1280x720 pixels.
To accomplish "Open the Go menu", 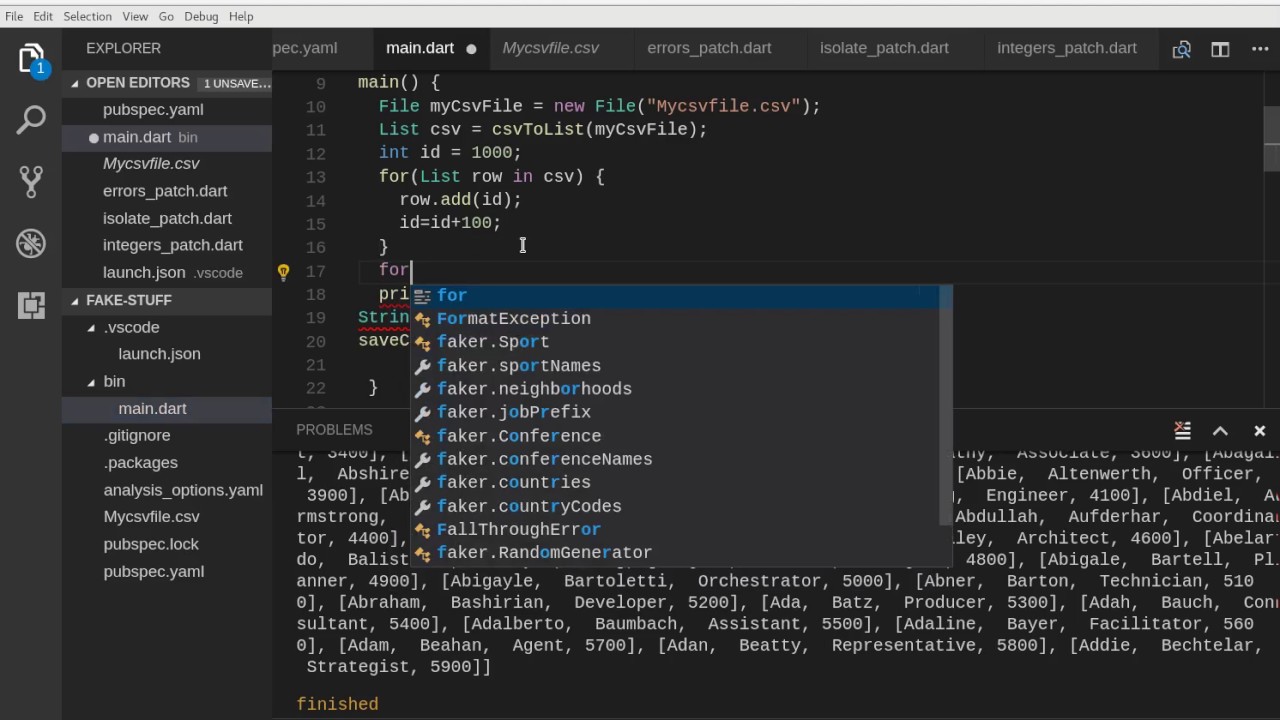I will coord(166,16).
